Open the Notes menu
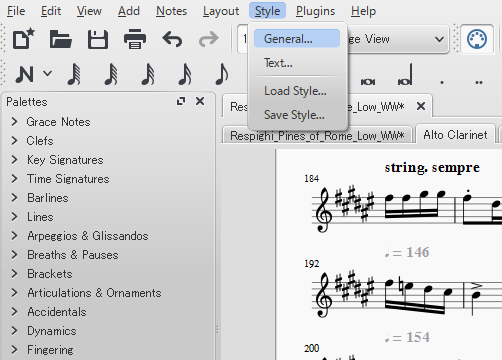502x360 pixels. point(172,11)
